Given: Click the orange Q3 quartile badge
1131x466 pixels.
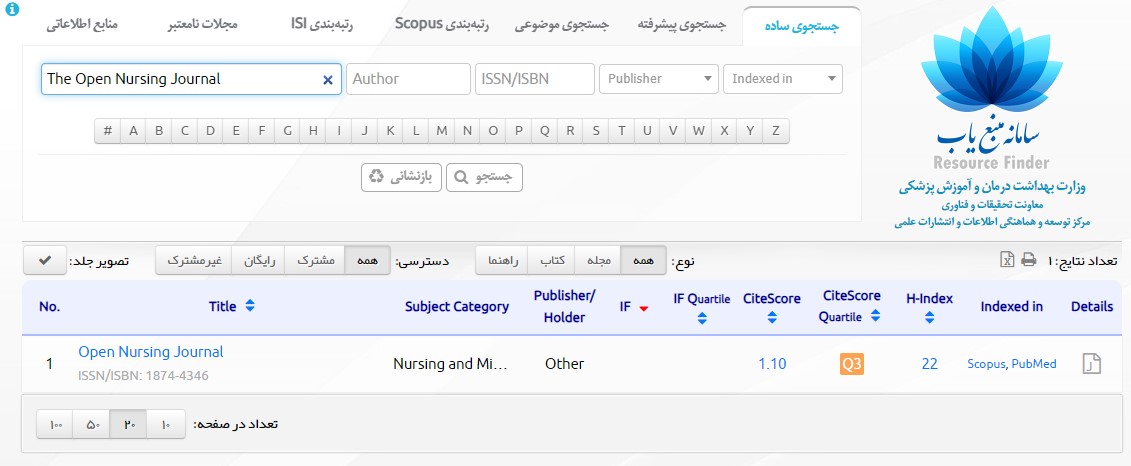Looking at the screenshot, I should point(852,364).
